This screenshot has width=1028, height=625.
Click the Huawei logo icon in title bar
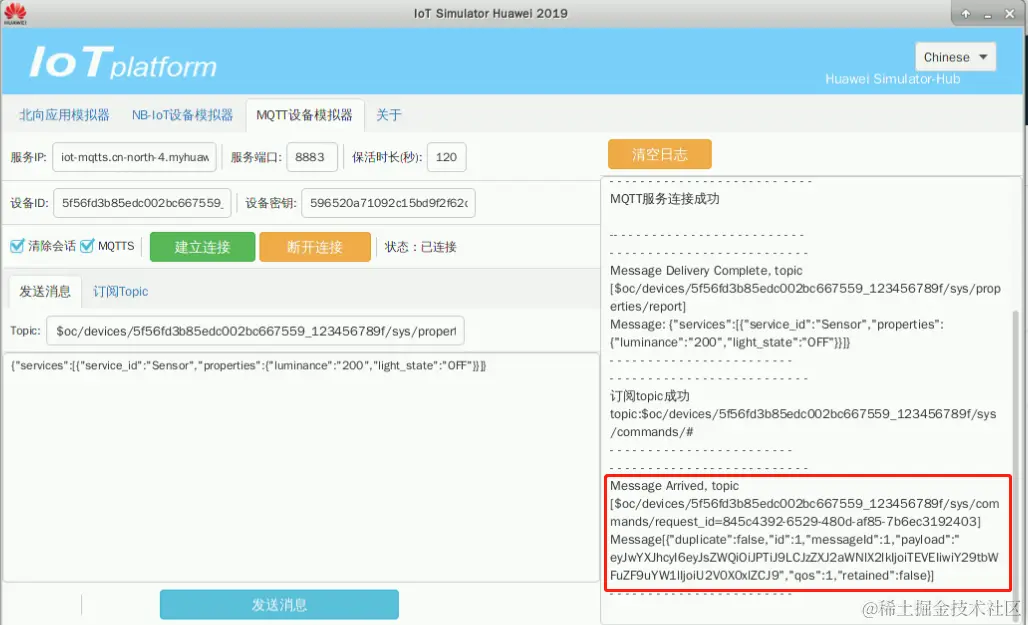click(x=15, y=13)
